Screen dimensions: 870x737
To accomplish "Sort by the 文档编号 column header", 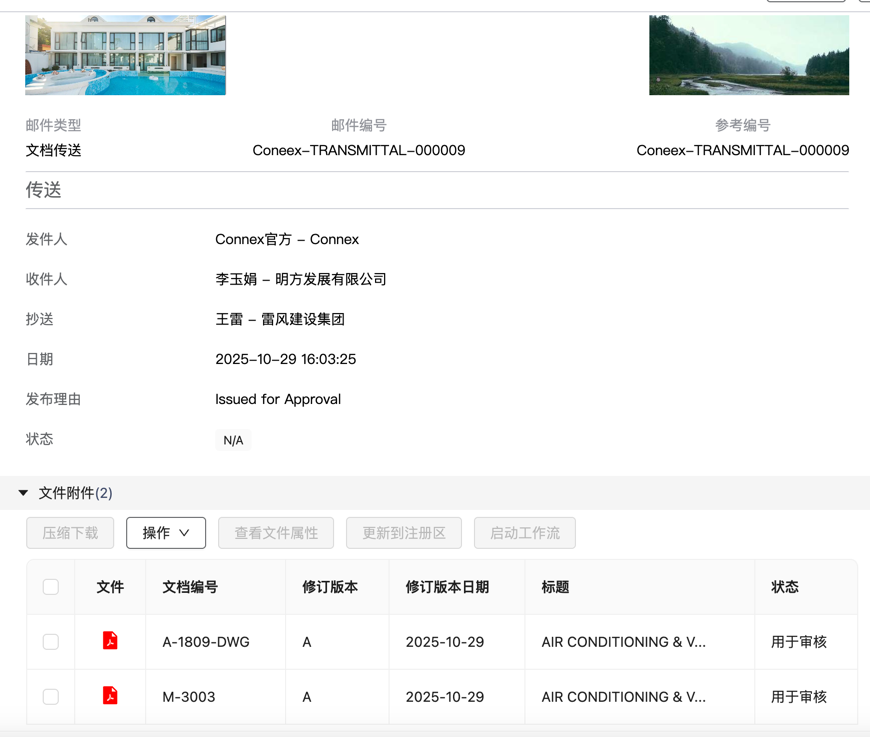I will pyautogui.click(x=190, y=587).
